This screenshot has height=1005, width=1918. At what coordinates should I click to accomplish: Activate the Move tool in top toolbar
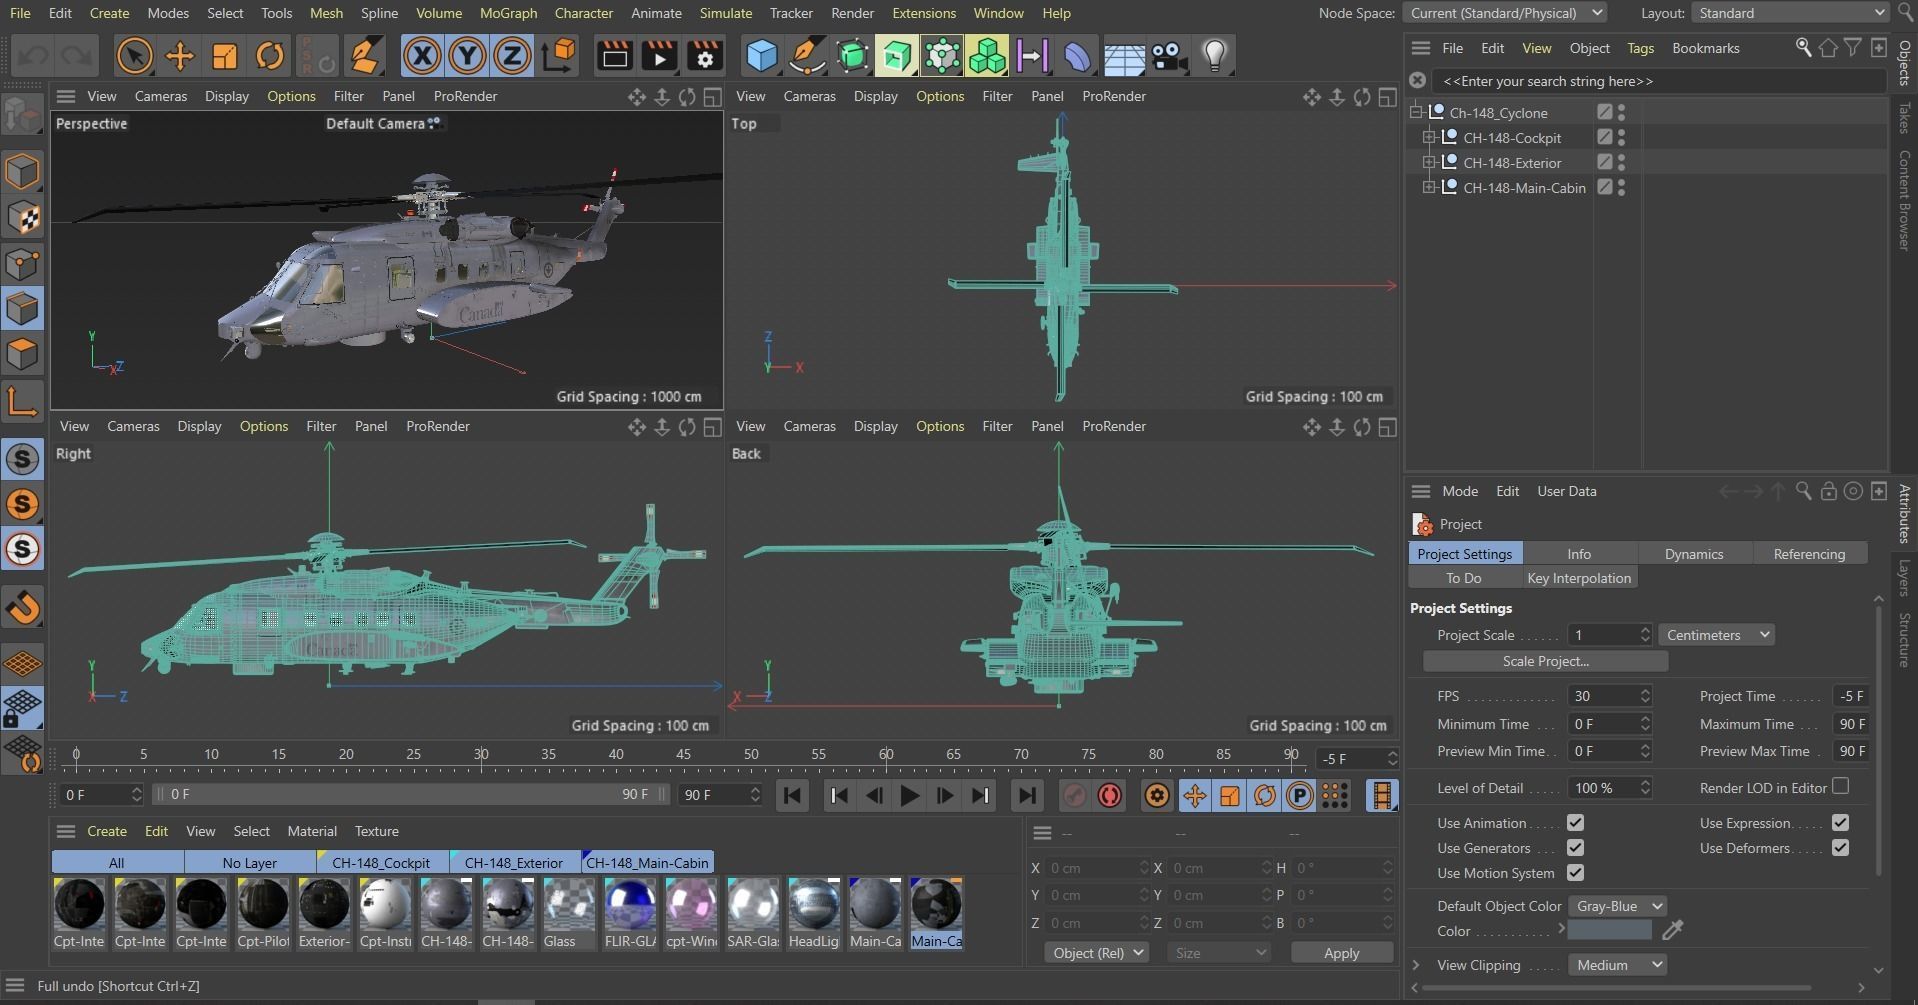click(x=179, y=56)
